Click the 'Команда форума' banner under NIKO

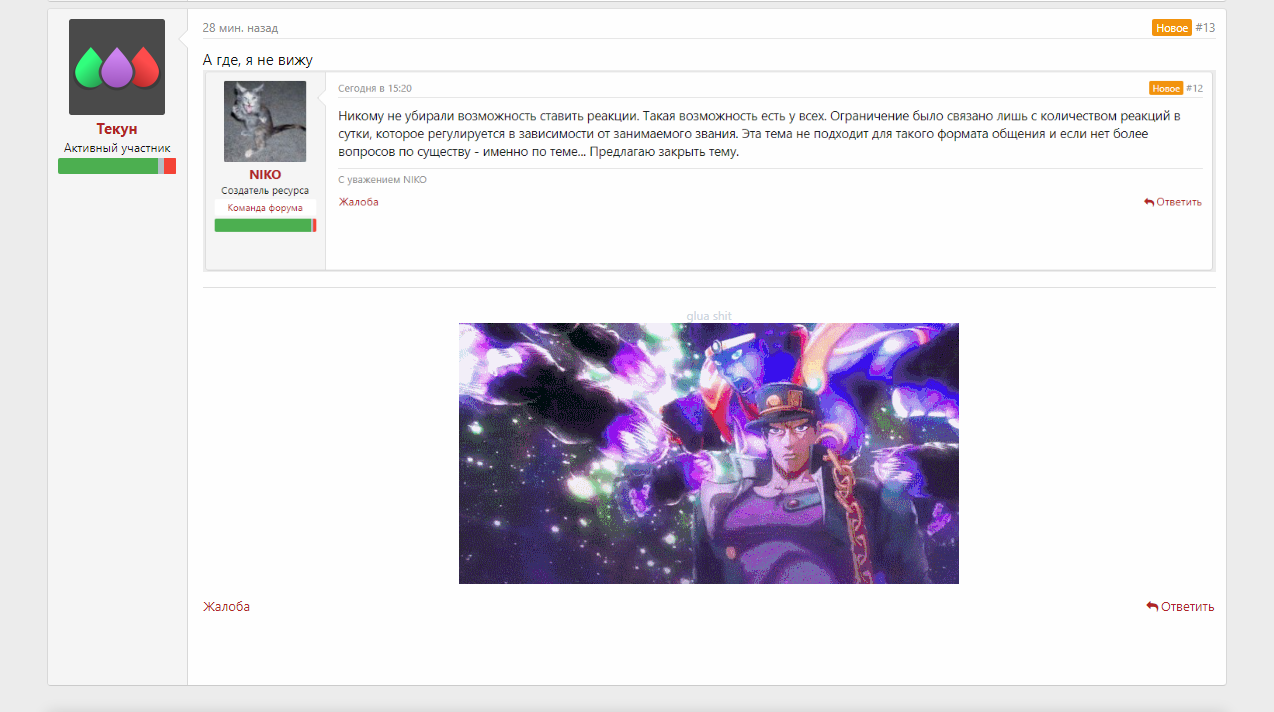coord(265,208)
